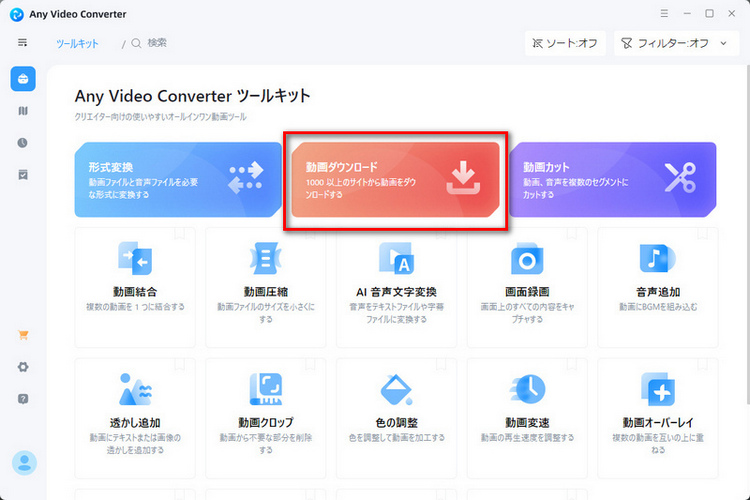Image resolution: width=750 pixels, height=500 pixels.
Task: Click the download arrow on 動画ダウンロード
Action: tap(463, 178)
